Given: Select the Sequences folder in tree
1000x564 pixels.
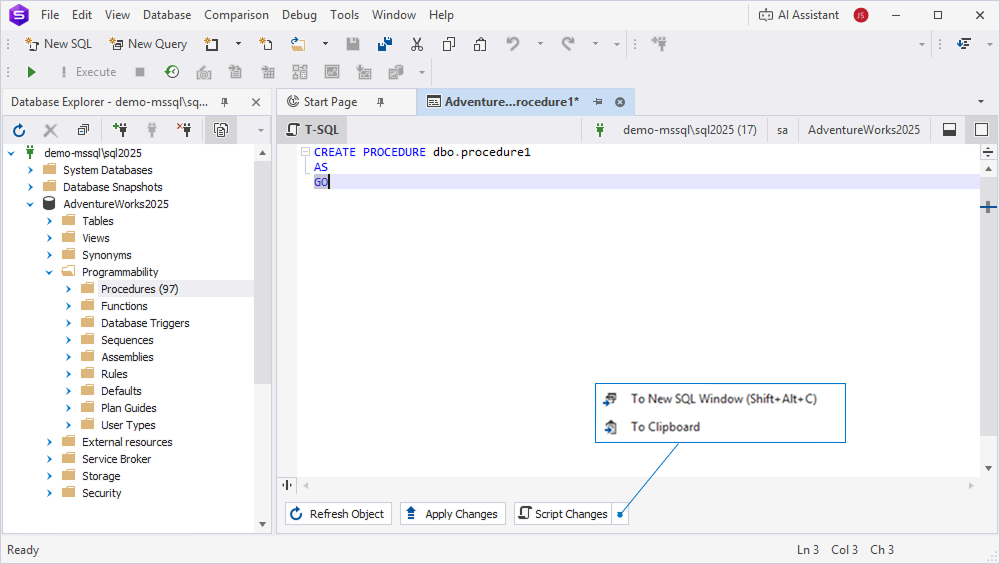Looking at the screenshot, I should coord(127,340).
